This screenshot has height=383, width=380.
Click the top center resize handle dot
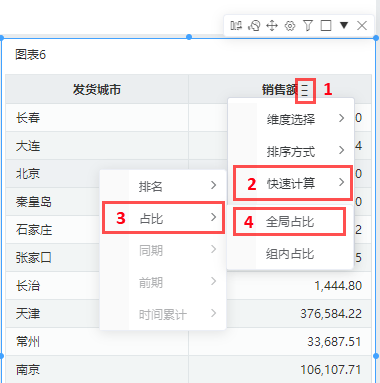coord(189,37)
